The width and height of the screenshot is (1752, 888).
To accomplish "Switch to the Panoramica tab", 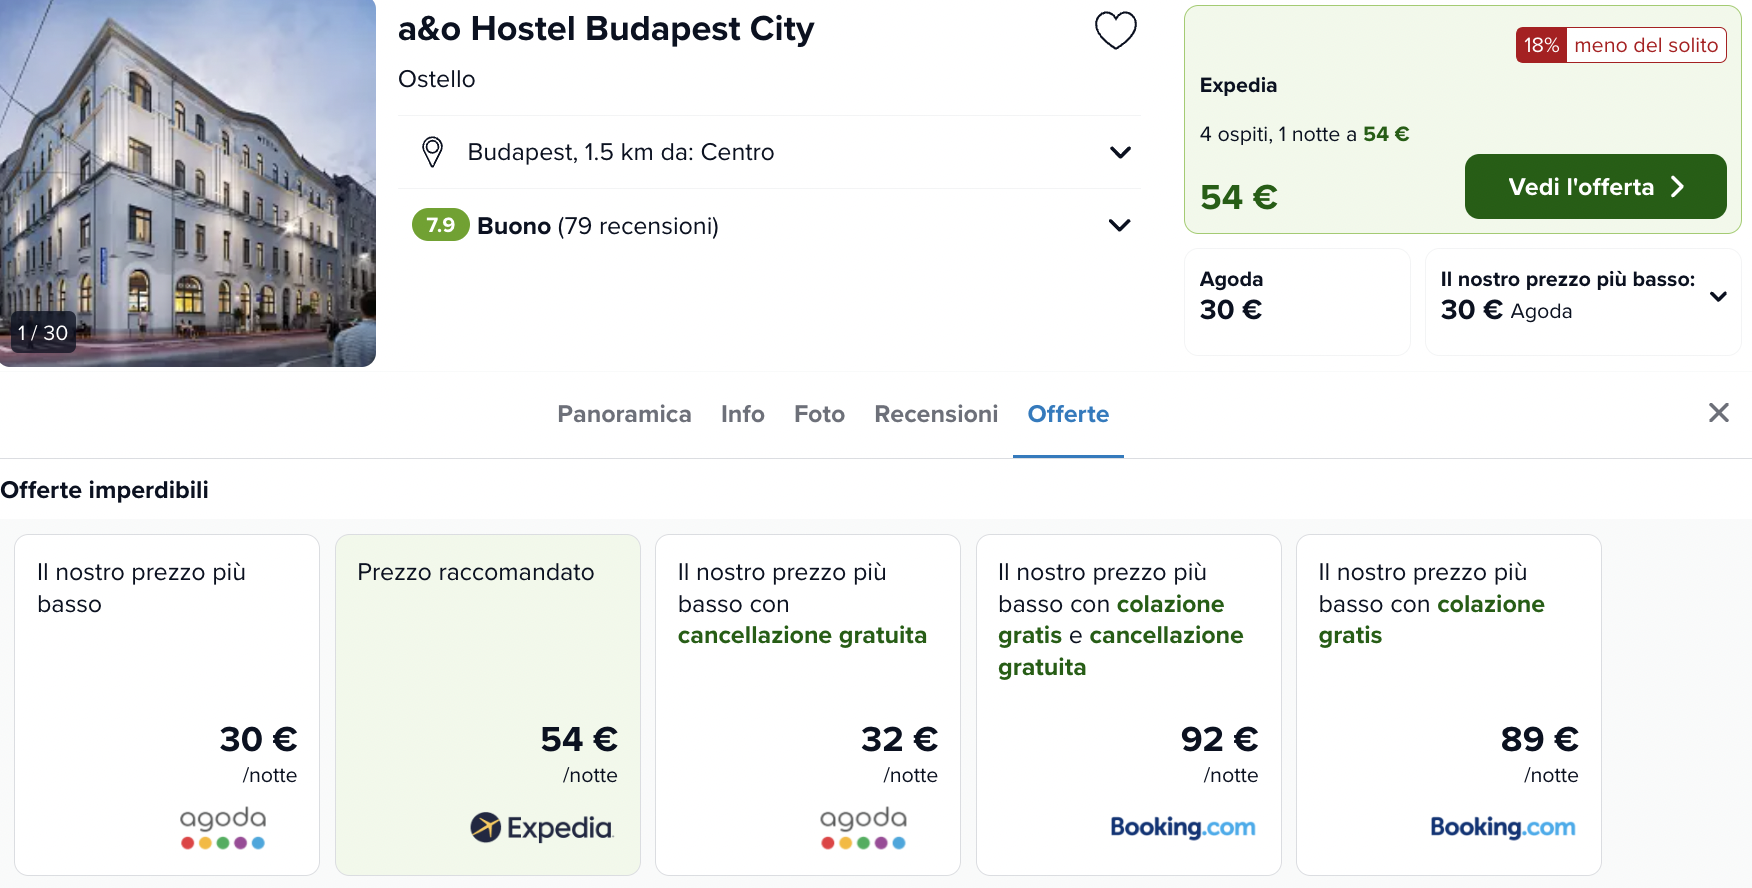I will coord(624,414).
